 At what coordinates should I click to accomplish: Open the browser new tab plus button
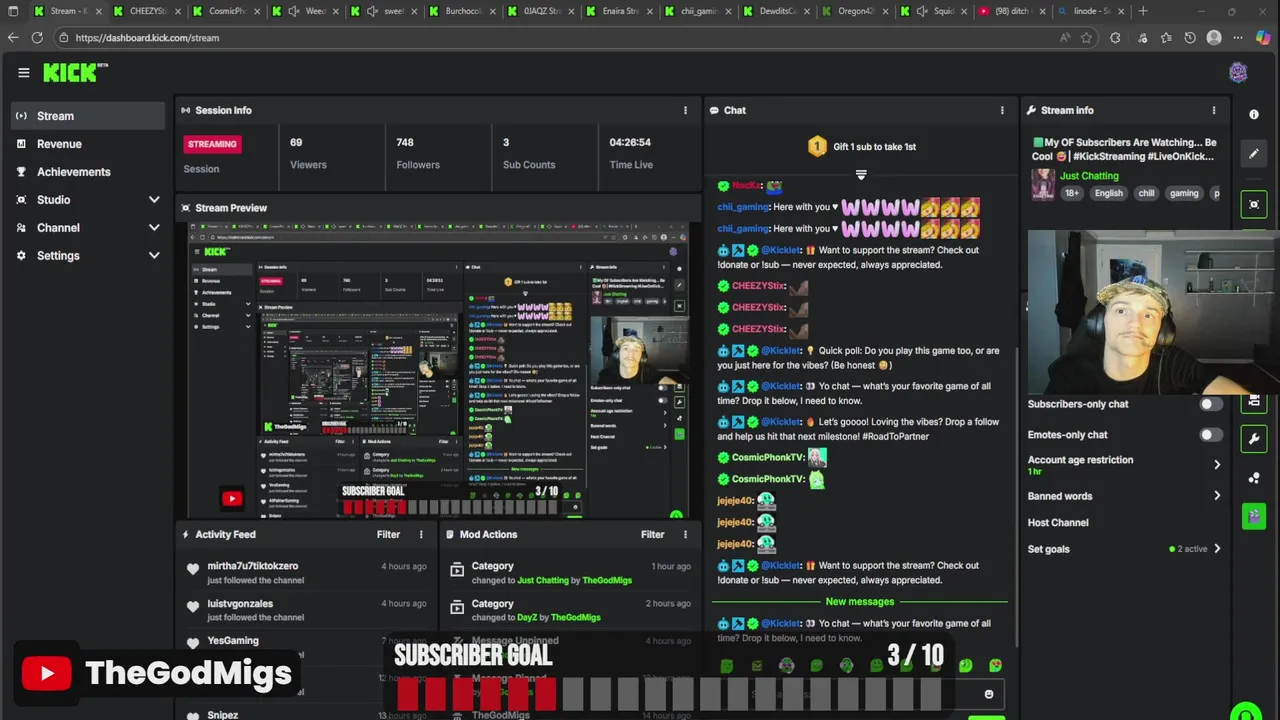(1143, 11)
